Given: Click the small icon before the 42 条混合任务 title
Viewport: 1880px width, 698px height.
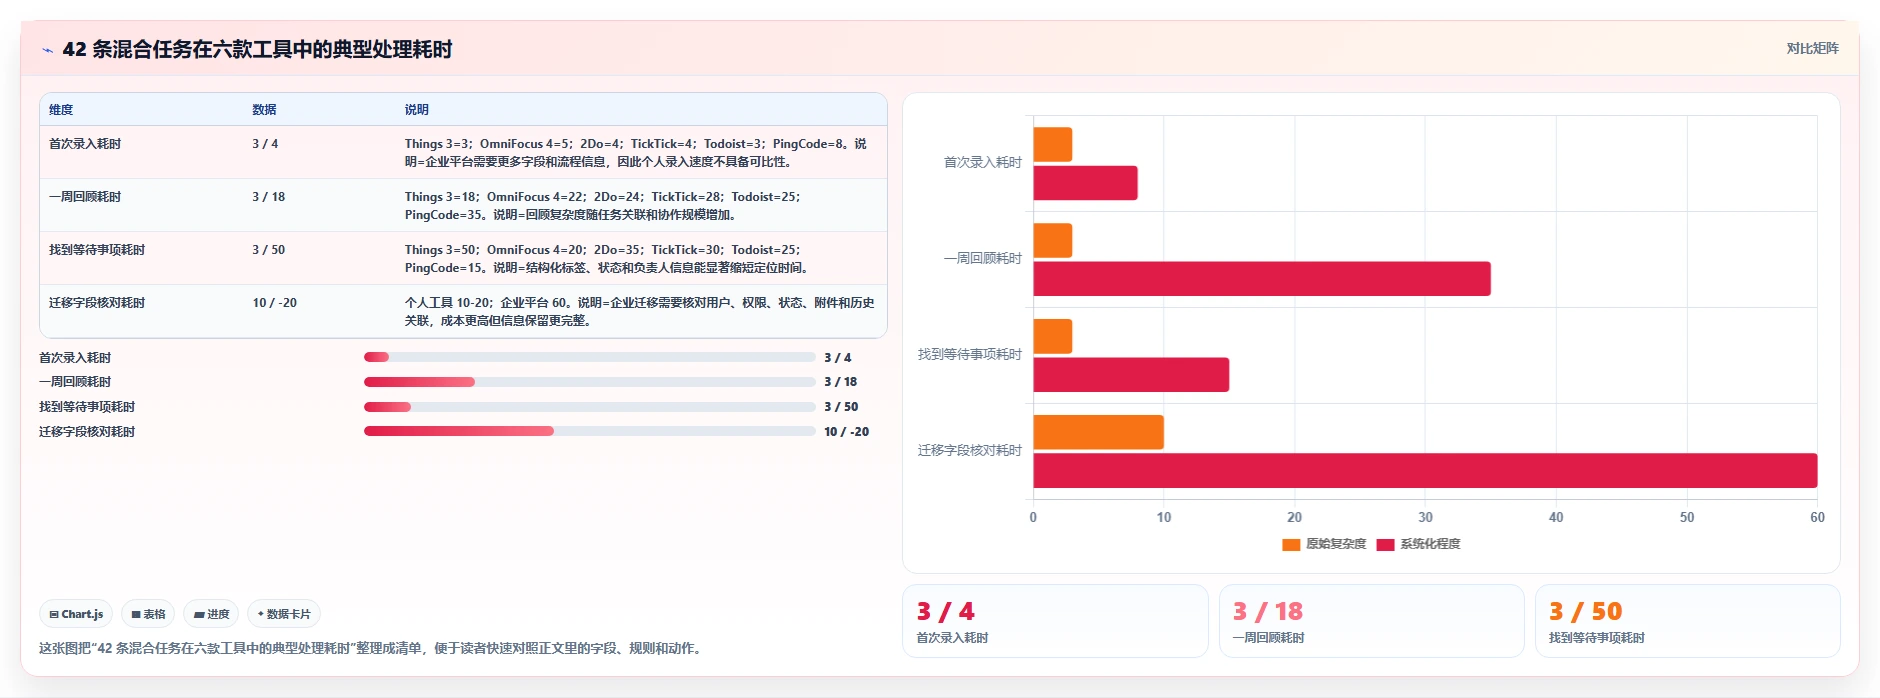Looking at the screenshot, I should 47,50.
